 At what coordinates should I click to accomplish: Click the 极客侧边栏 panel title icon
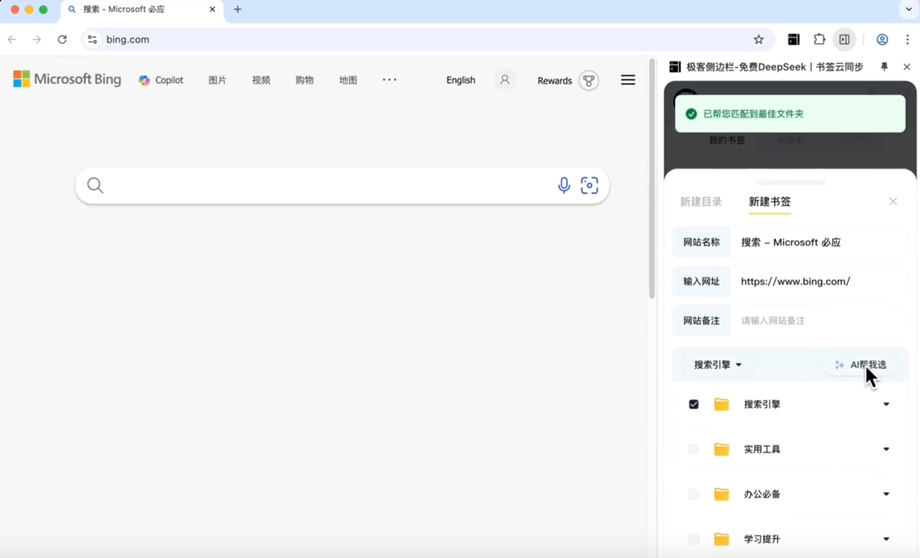(x=675, y=67)
